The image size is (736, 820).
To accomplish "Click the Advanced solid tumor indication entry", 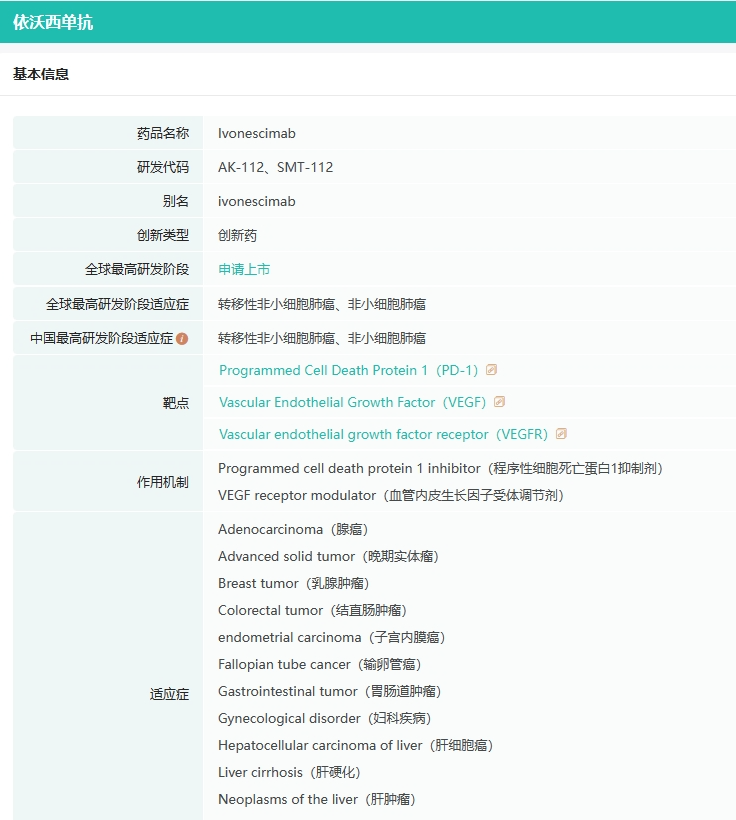I will click(329, 556).
